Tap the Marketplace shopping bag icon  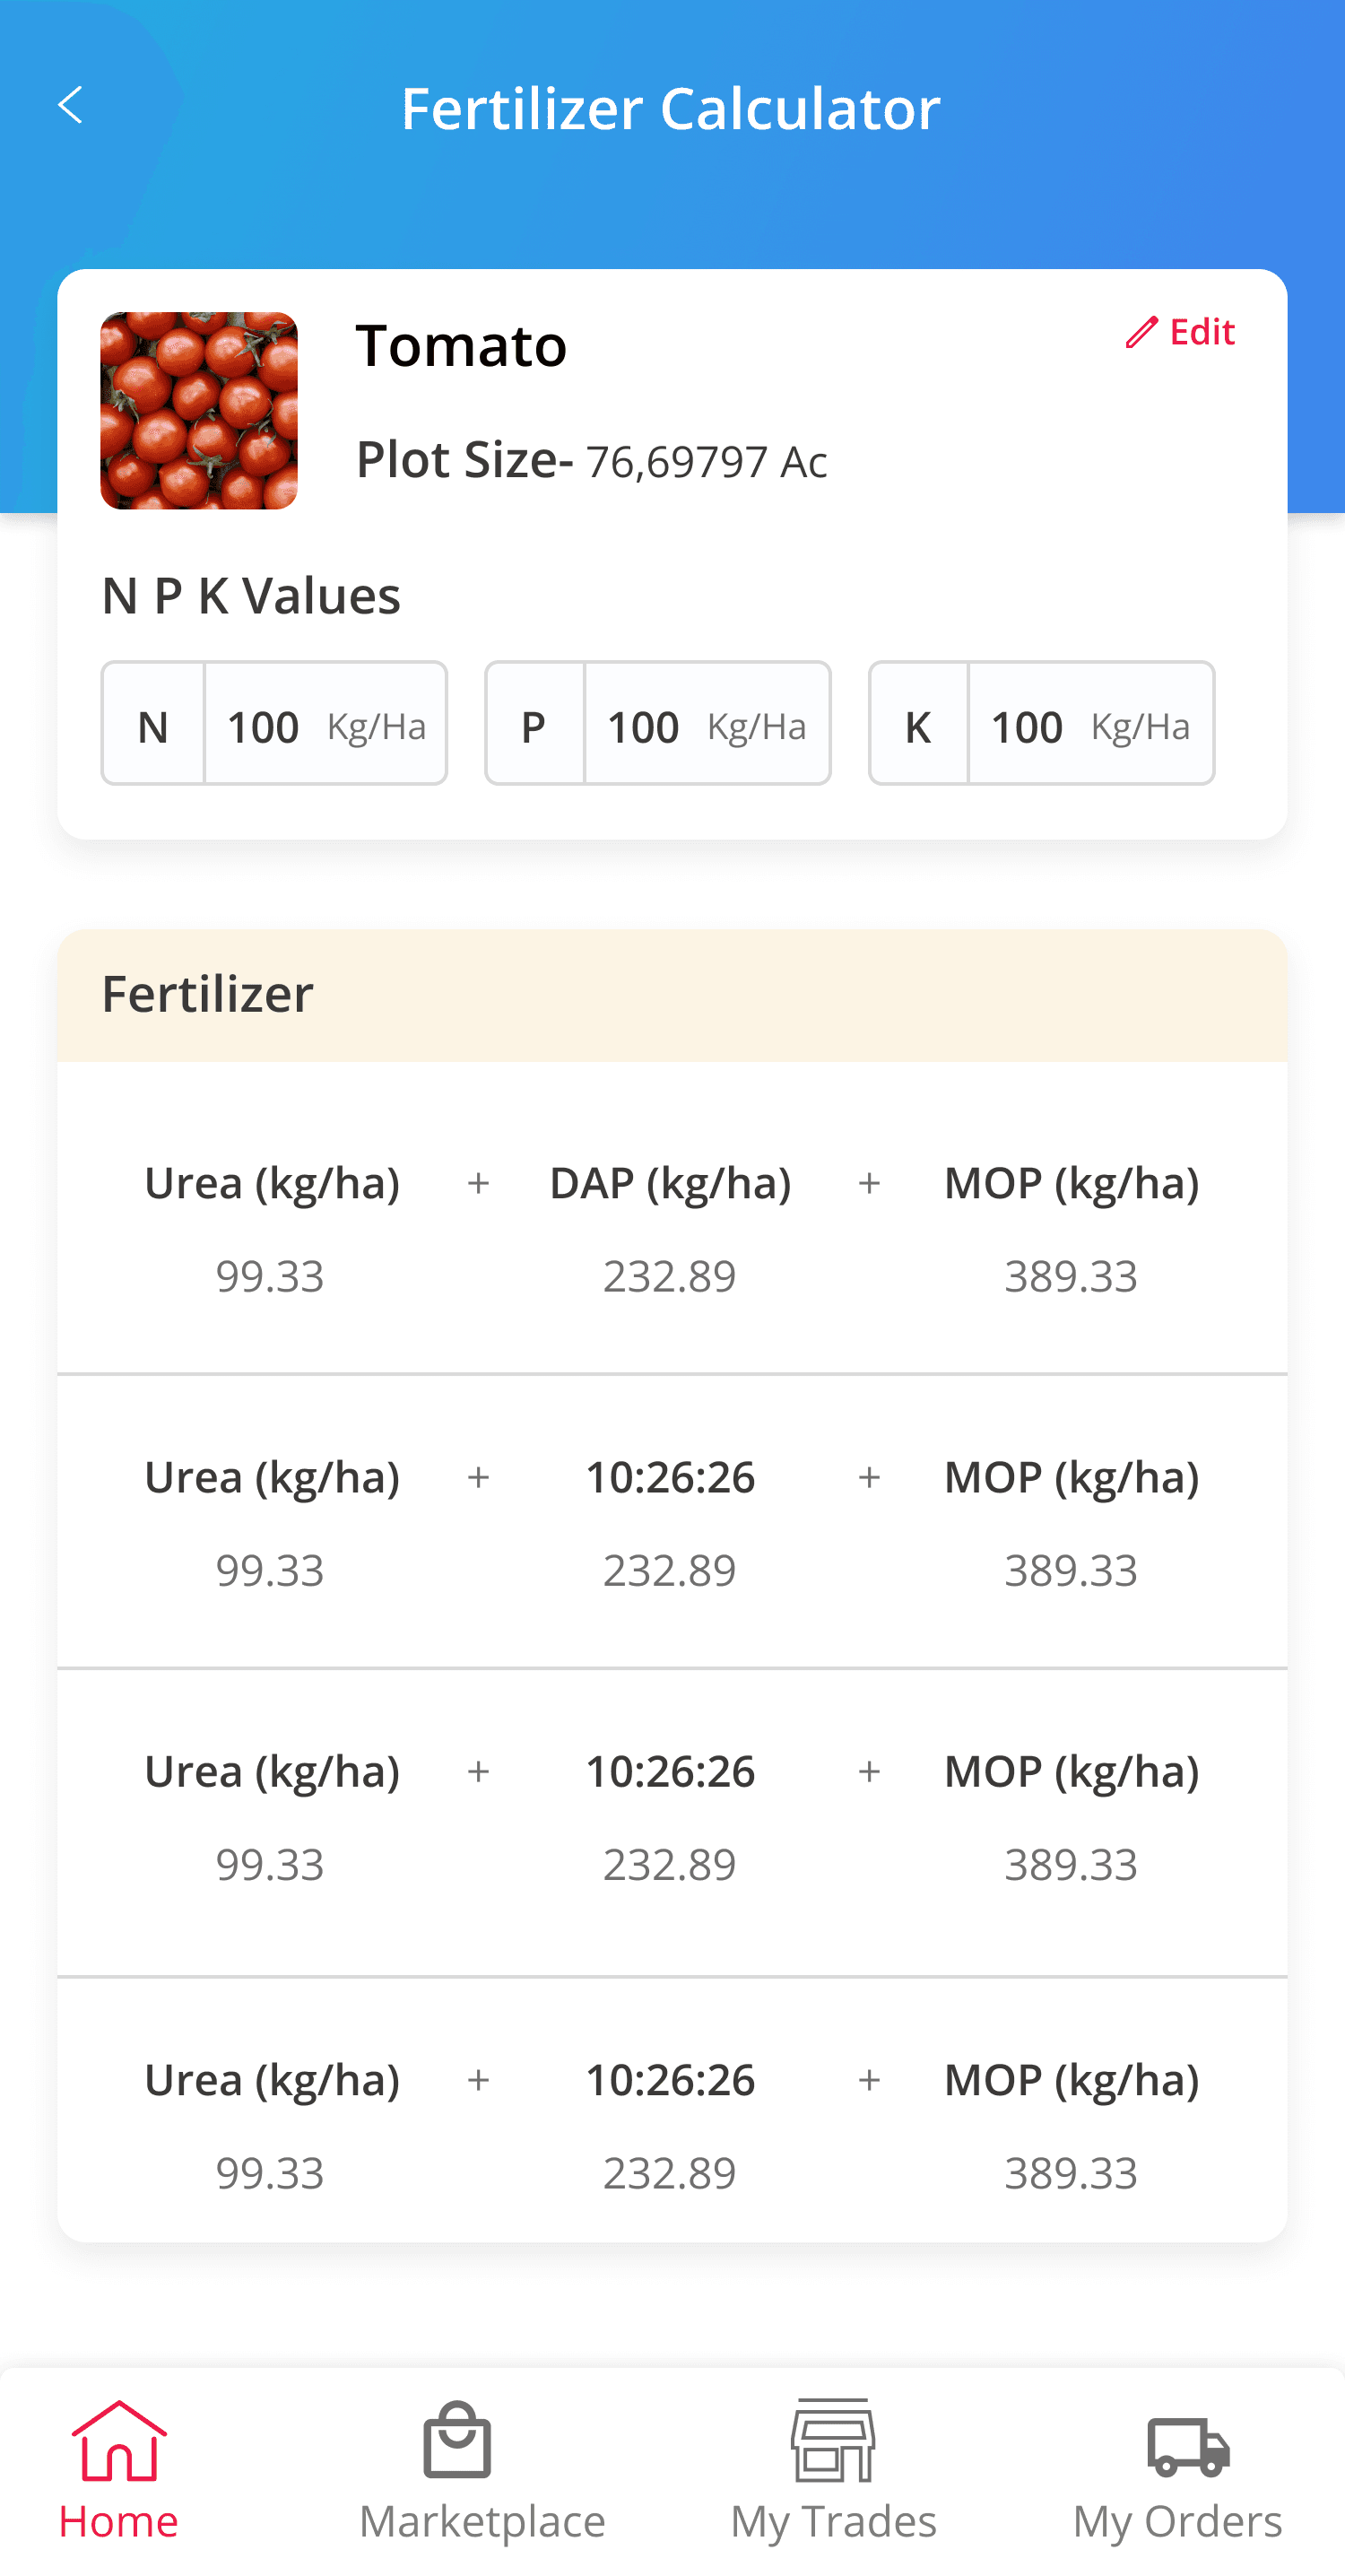point(457,2441)
